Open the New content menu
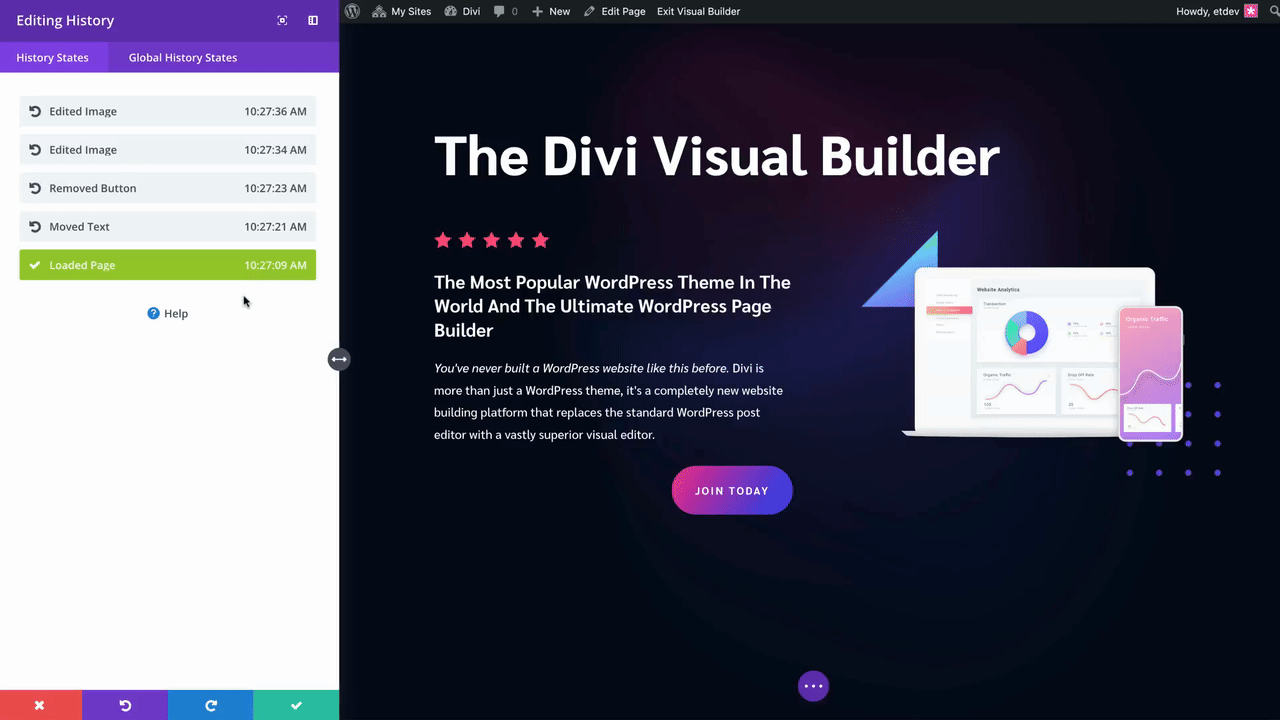The width and height of the screenshot is (1280, 720). [x=551, y=11]
